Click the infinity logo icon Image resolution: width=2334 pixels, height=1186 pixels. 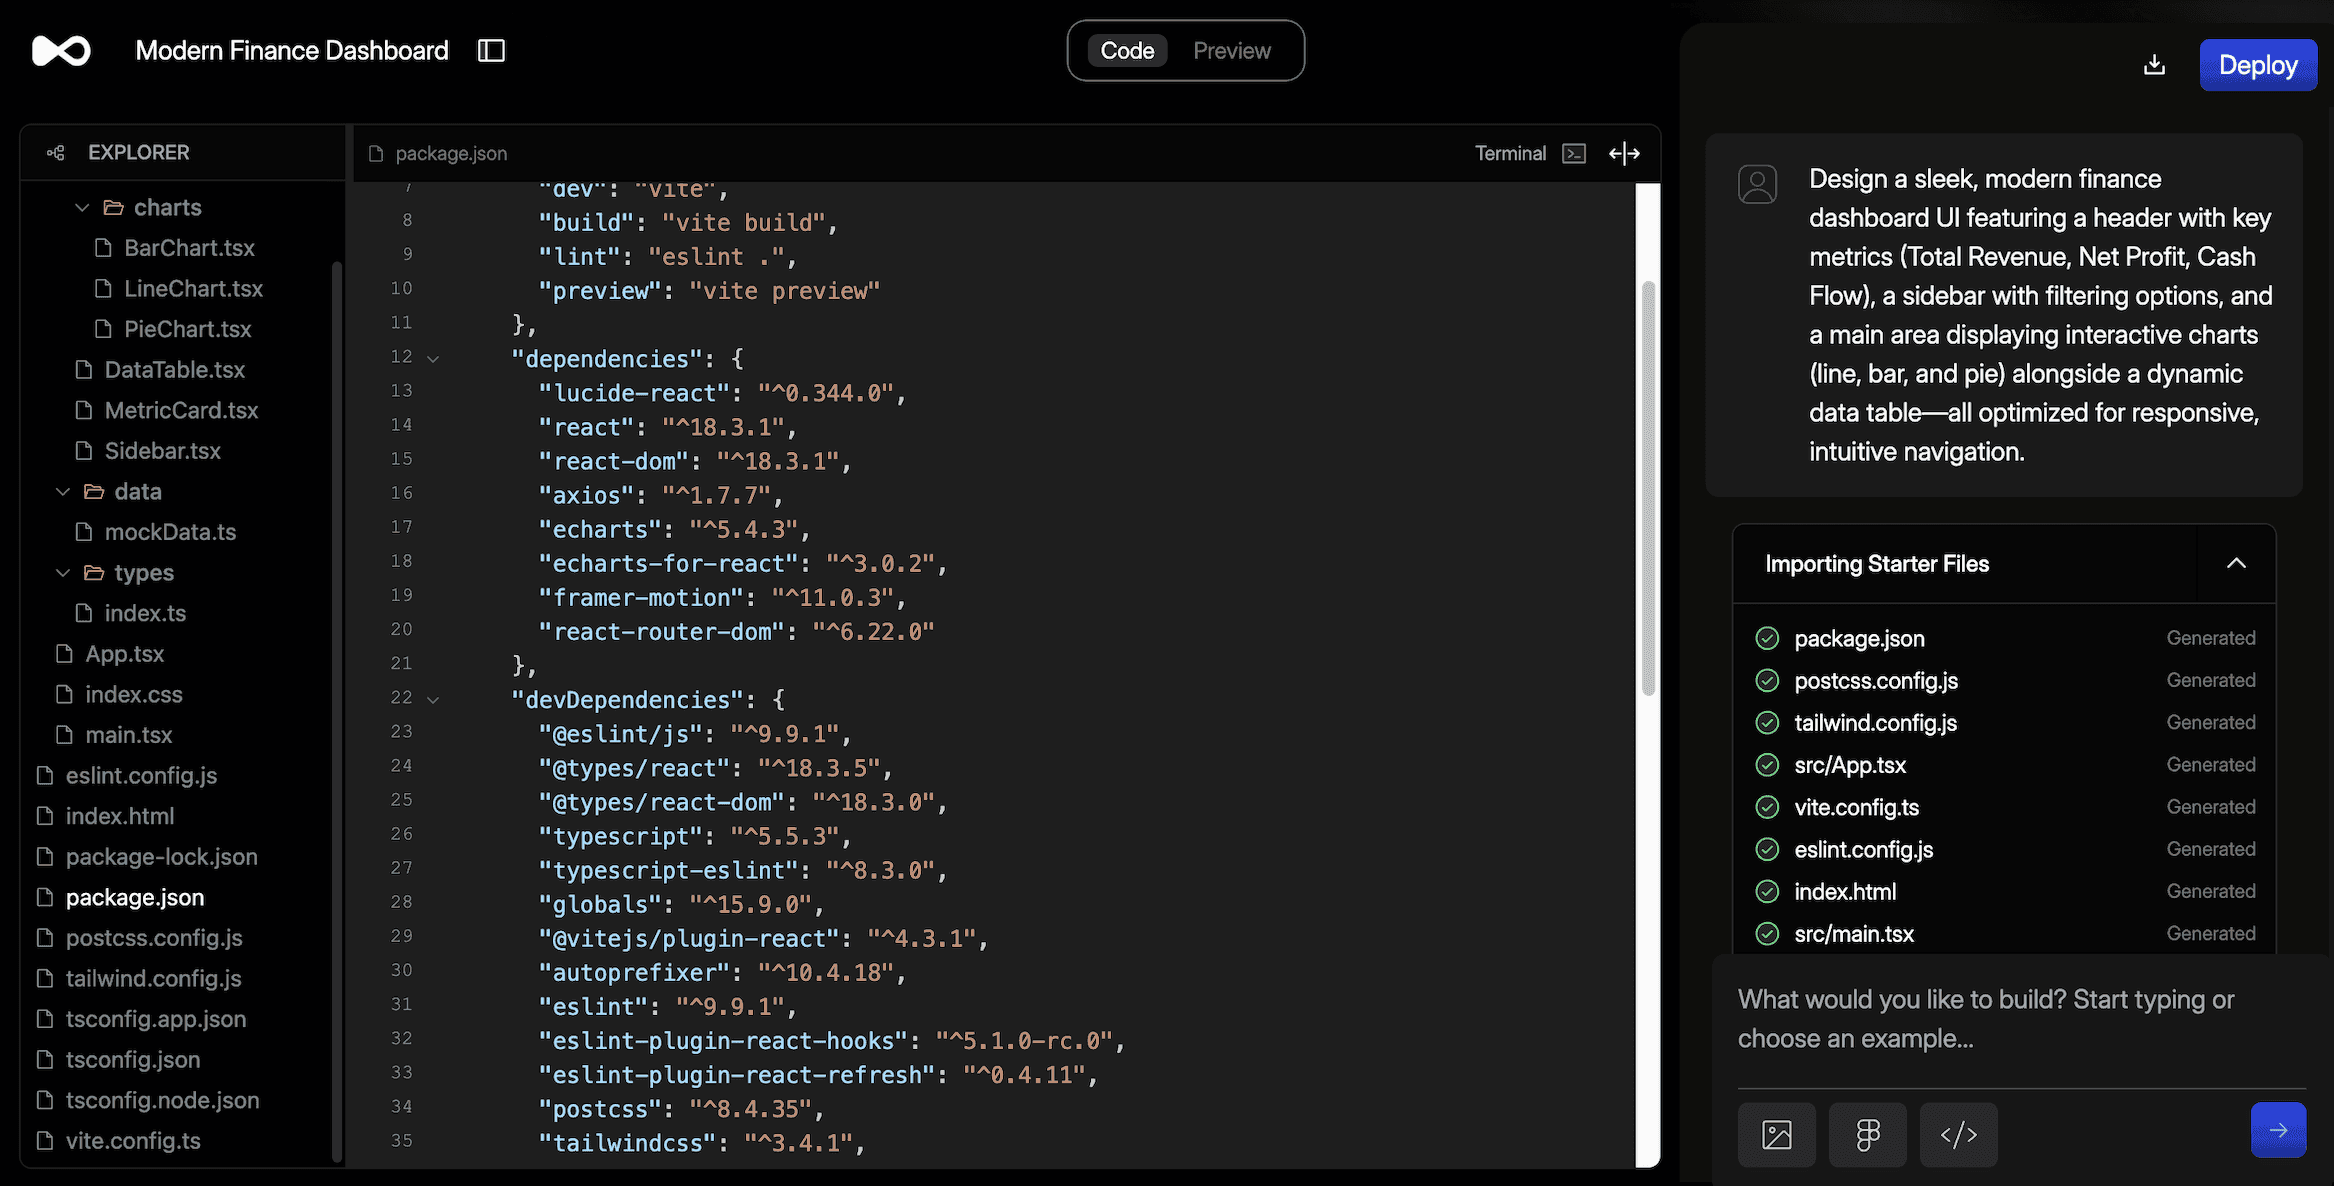[x=61, y=51]
